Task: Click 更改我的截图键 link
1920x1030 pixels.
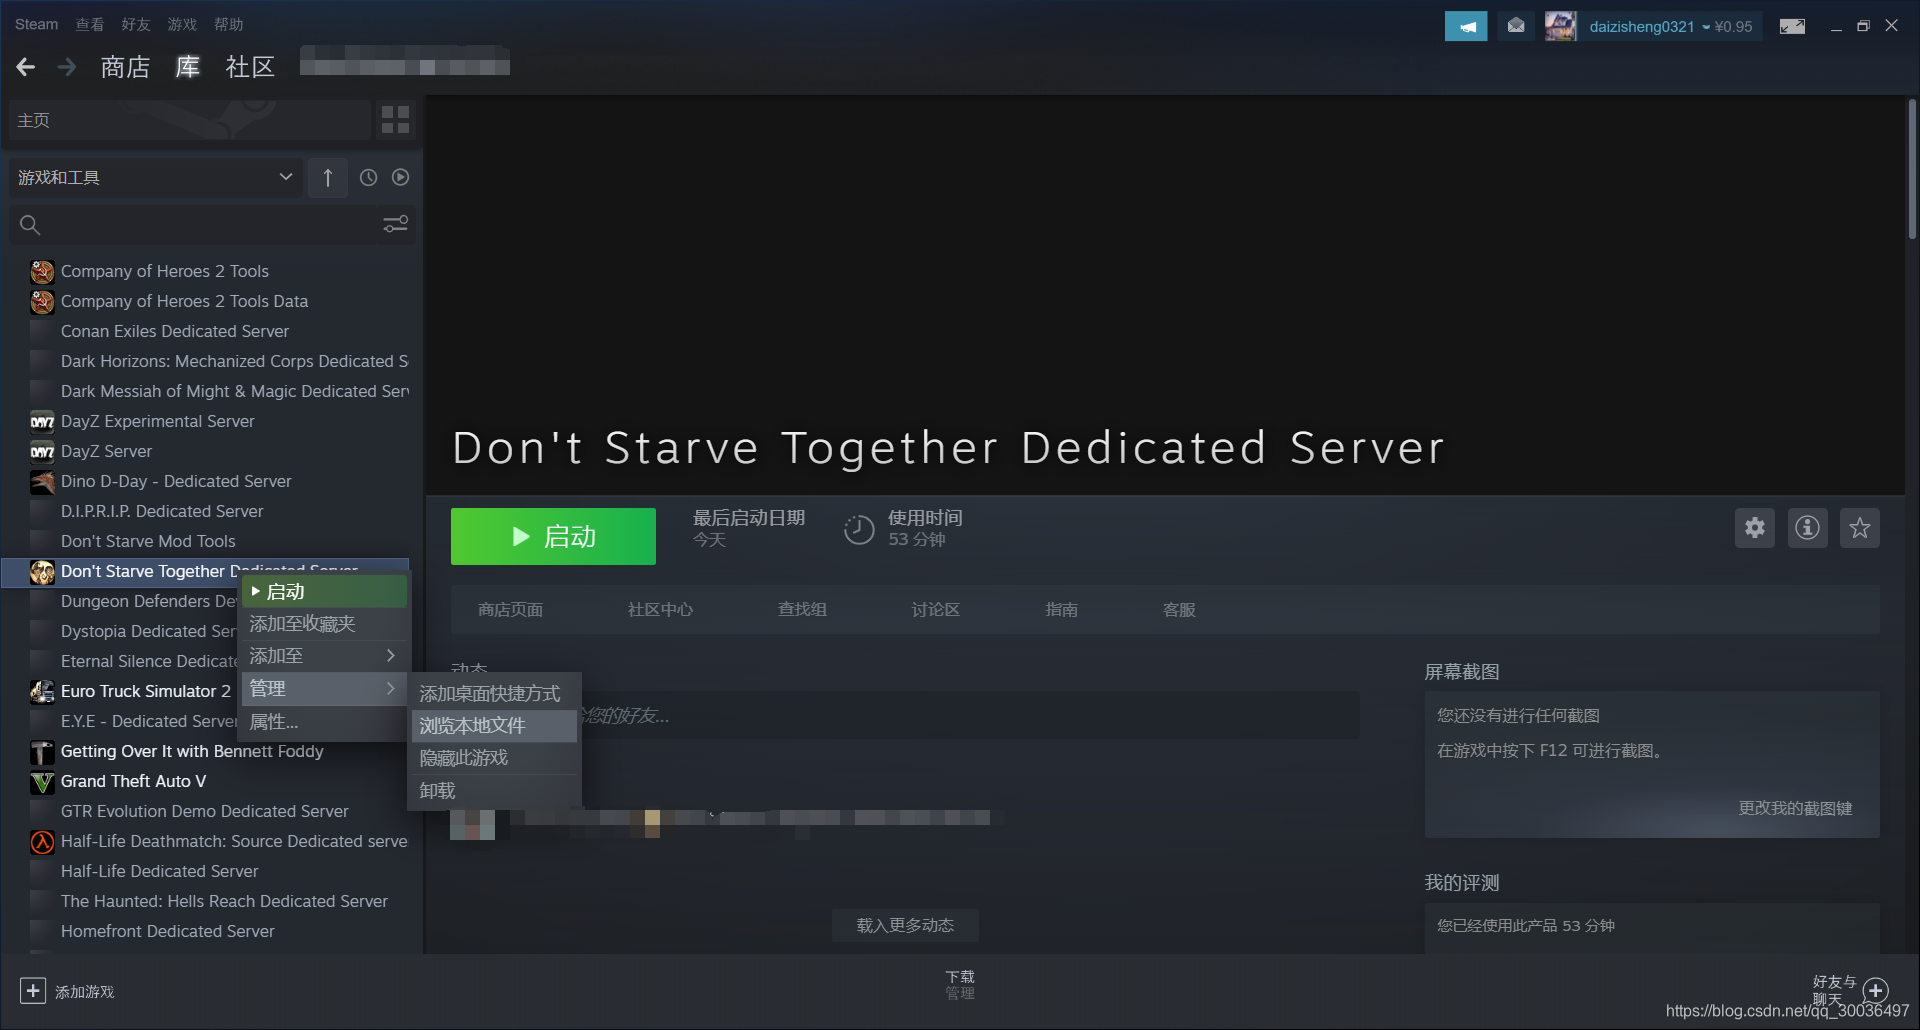Action: point(1795,808)
